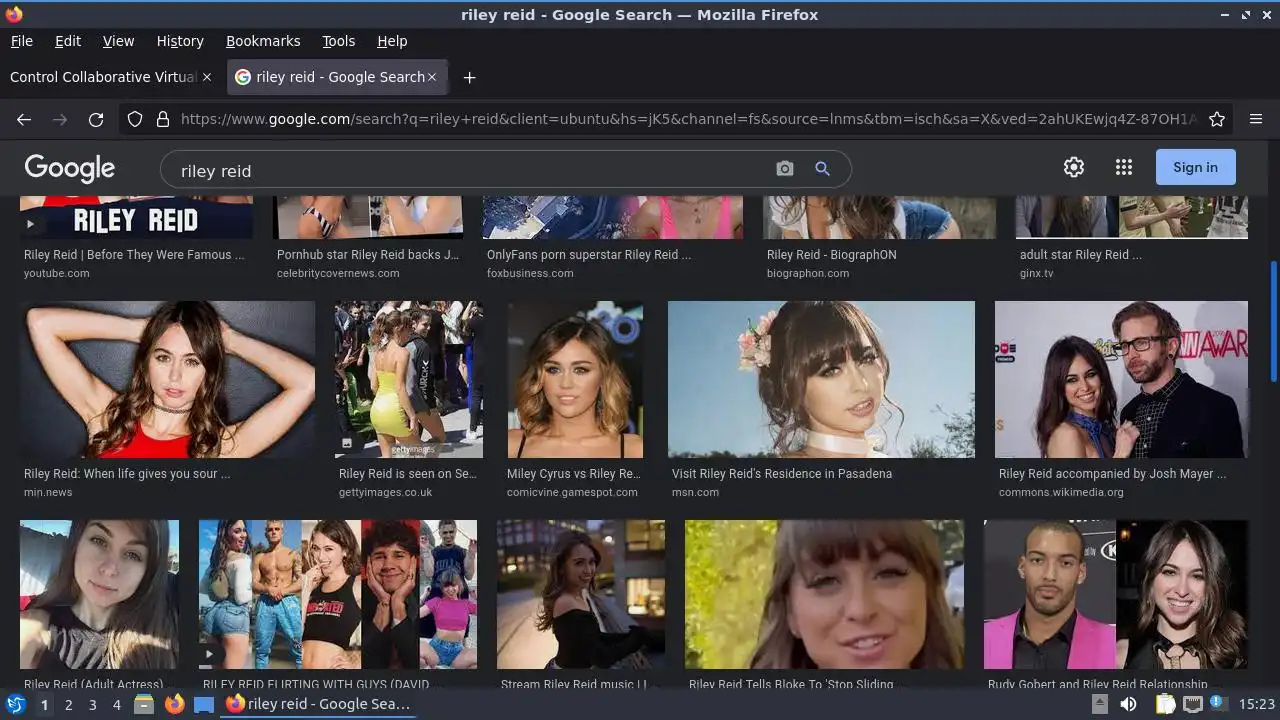Open the View menu
Viewport: 1280px width, 720px height.
(x=118, y=41)
